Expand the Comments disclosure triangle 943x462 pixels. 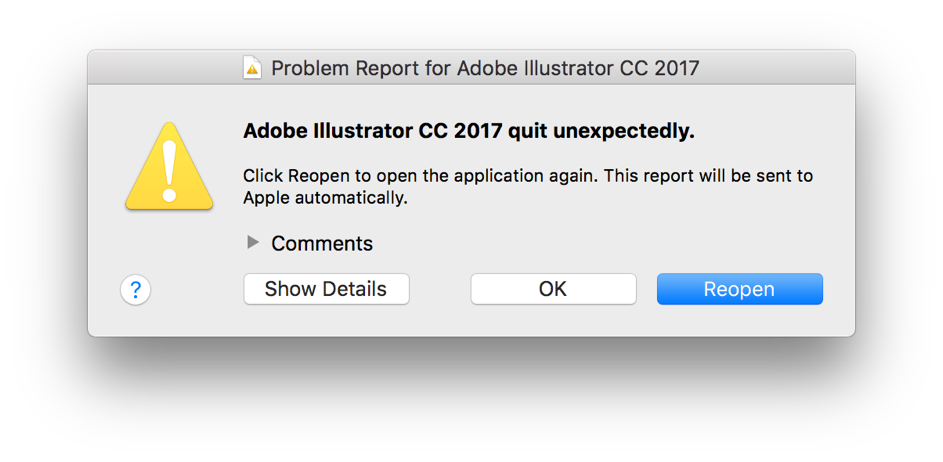(x=253, y=243)
